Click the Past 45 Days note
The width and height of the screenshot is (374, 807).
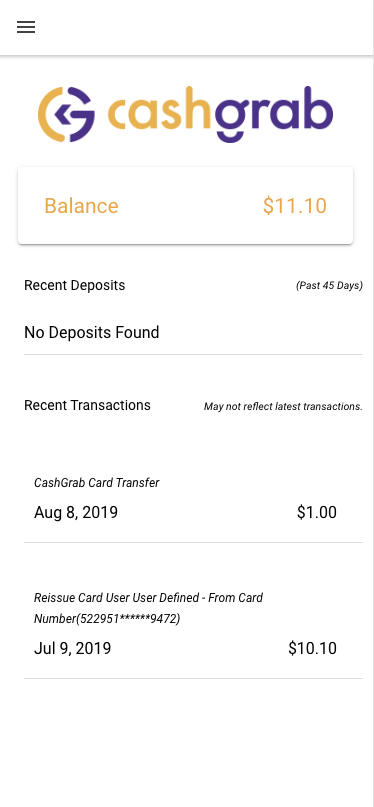(329, 285)
